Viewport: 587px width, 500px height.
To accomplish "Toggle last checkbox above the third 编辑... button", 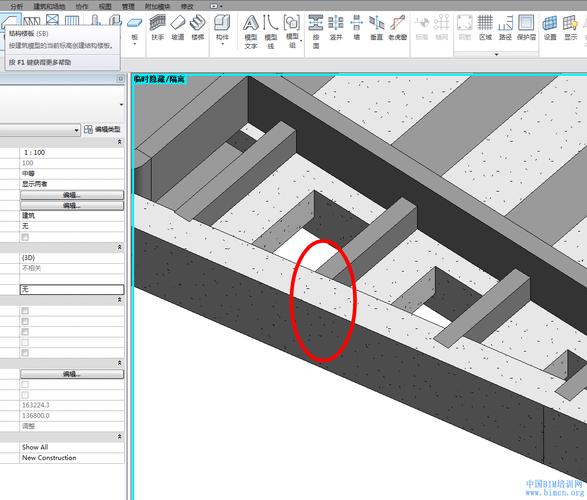I will coord(25,353).
